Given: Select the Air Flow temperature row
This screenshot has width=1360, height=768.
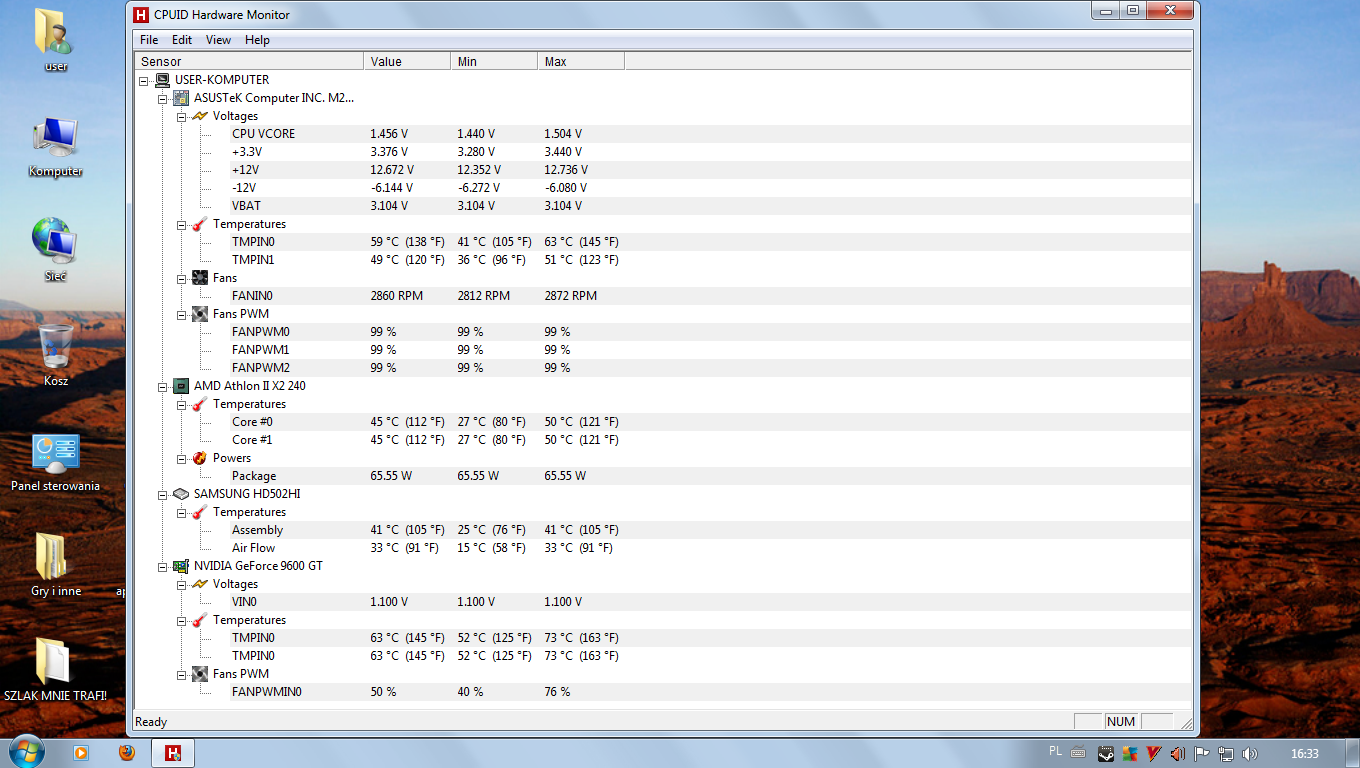Looking at the screenshot, I should click(710, 548).
